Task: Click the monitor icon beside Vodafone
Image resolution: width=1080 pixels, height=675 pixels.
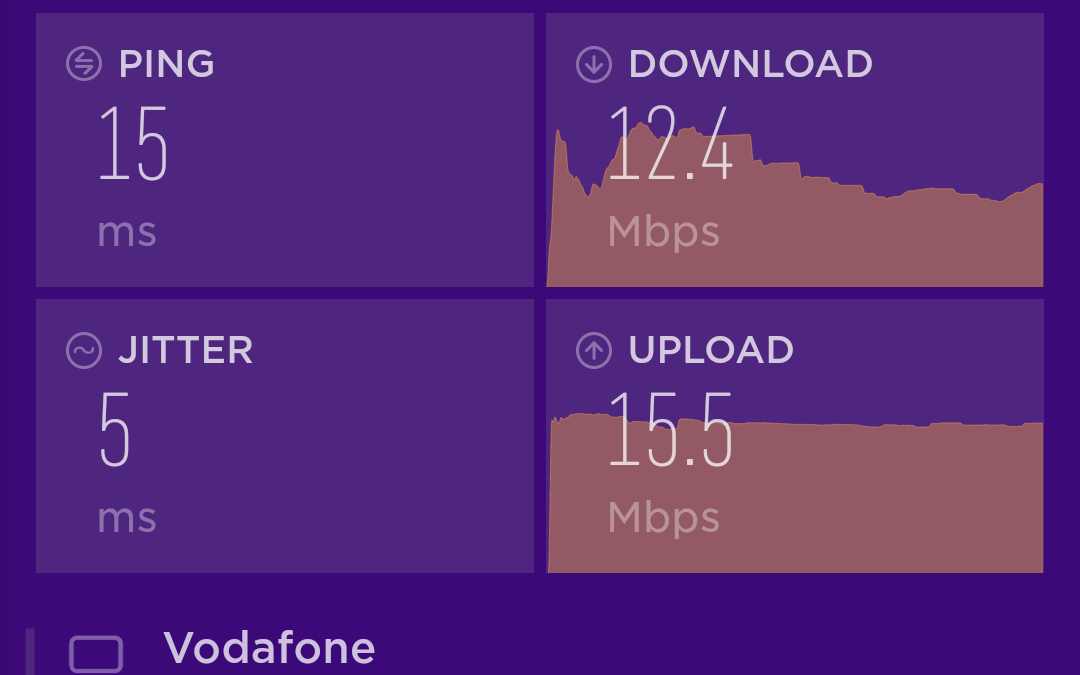Action: pos(96,654)
